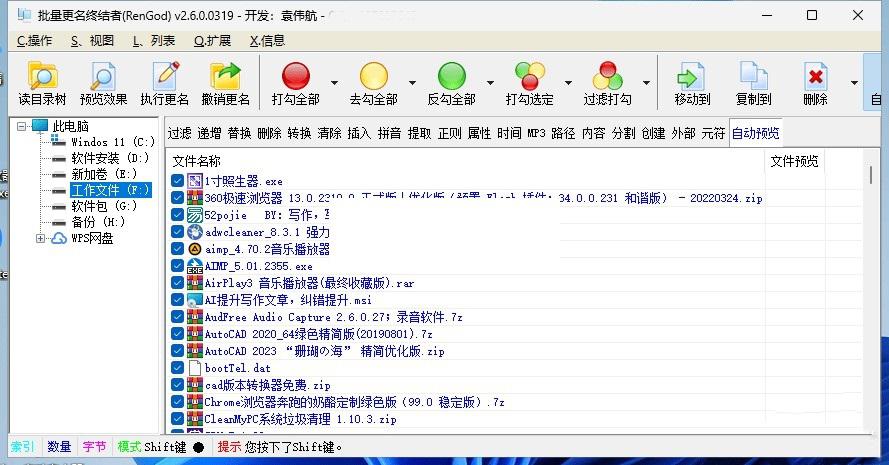Select the 软件安装 (D:) drive in tree
Image resolution: width=889 pixels, height=465 pixels.
(x=110, y=158)
